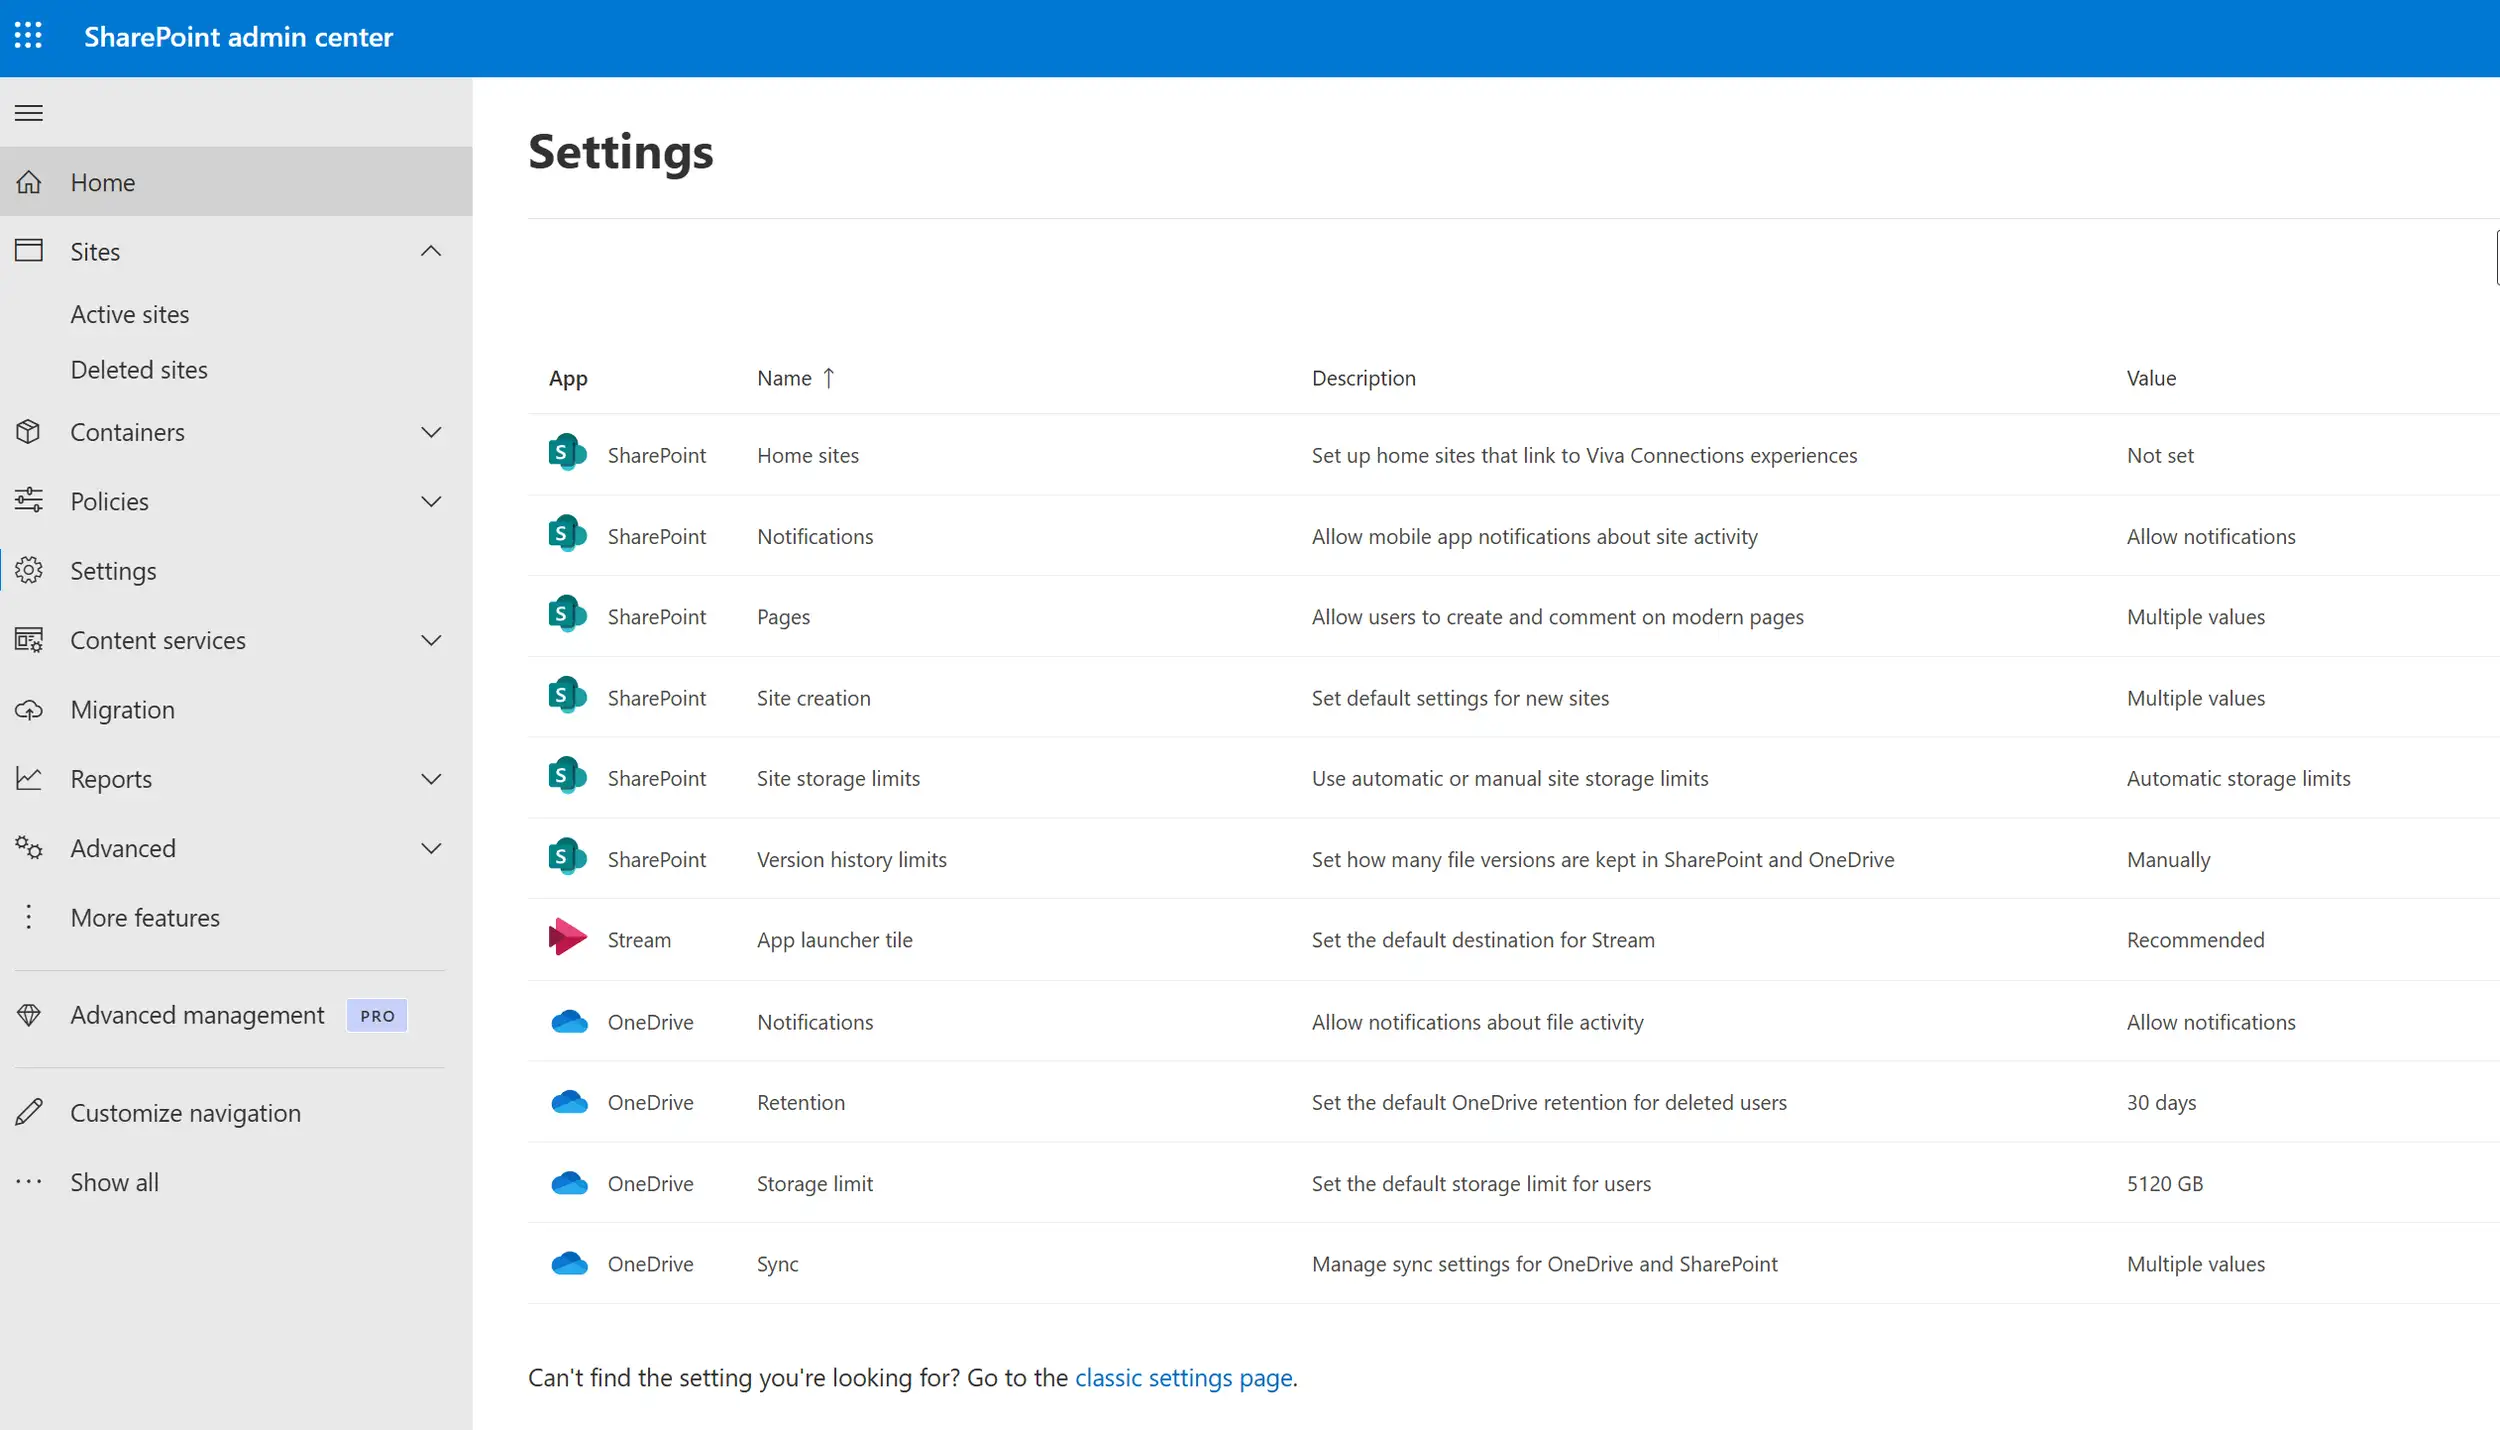
Task: Open the Site creation setting
Action: (x=813, y=698)
